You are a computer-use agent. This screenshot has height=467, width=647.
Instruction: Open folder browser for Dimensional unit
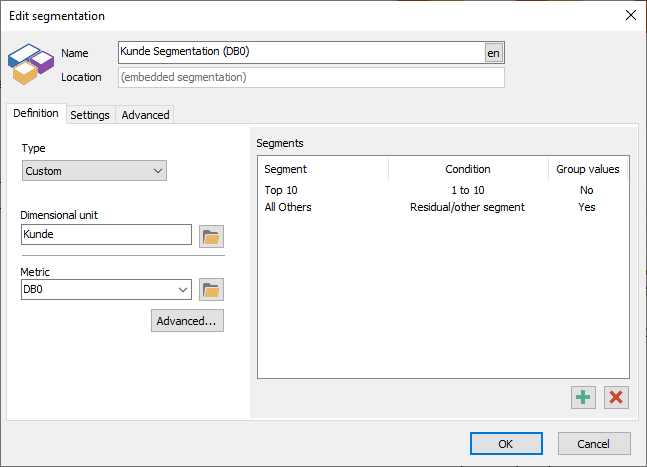[211, 236]
